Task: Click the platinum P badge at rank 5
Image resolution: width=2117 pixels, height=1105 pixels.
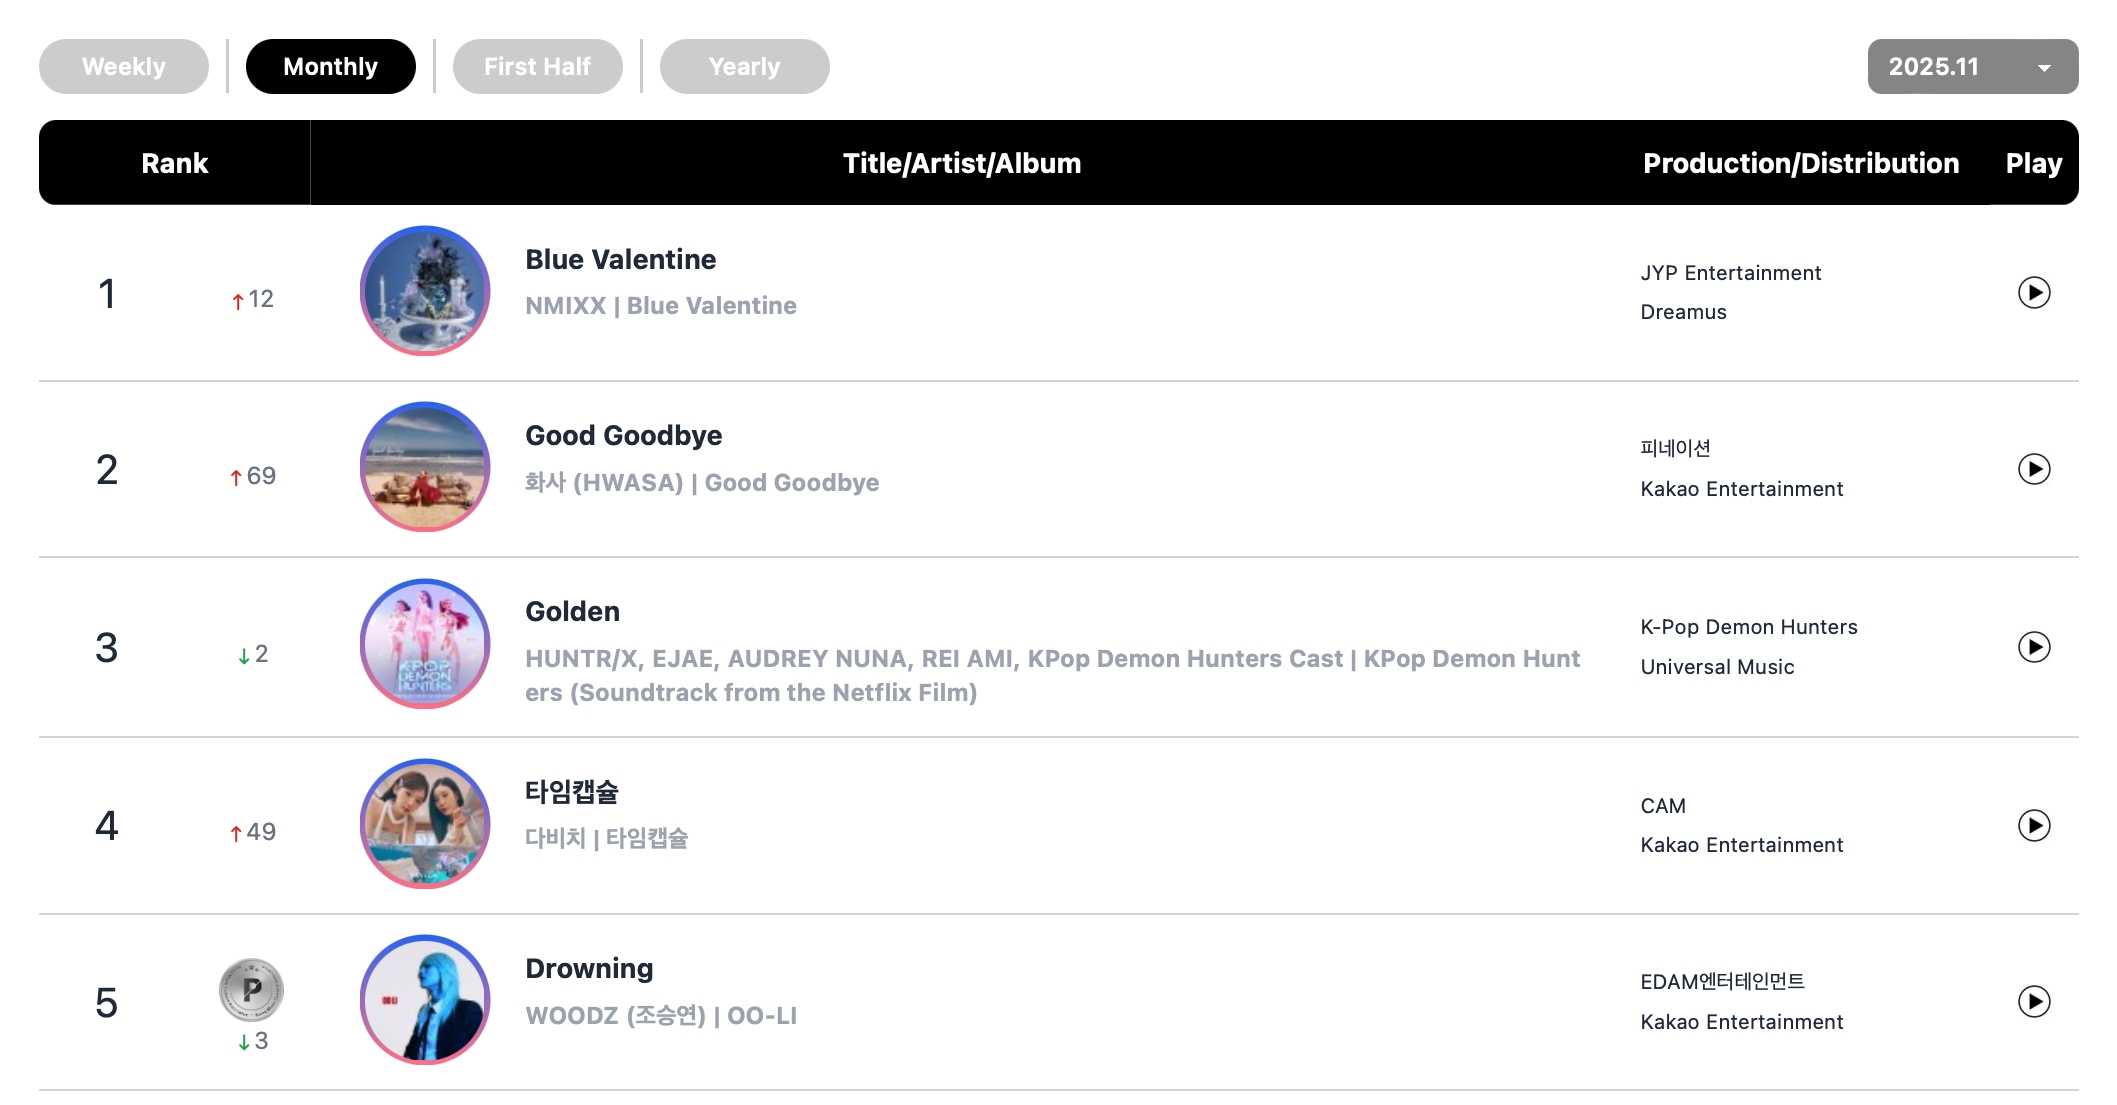Action: click(251, 990)
